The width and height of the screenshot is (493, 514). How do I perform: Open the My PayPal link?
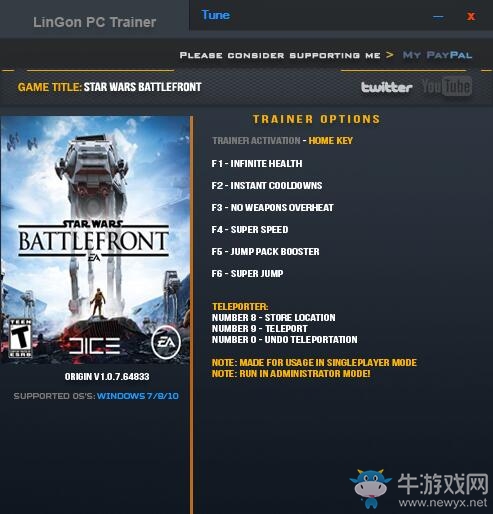click(x=437, y=55)
